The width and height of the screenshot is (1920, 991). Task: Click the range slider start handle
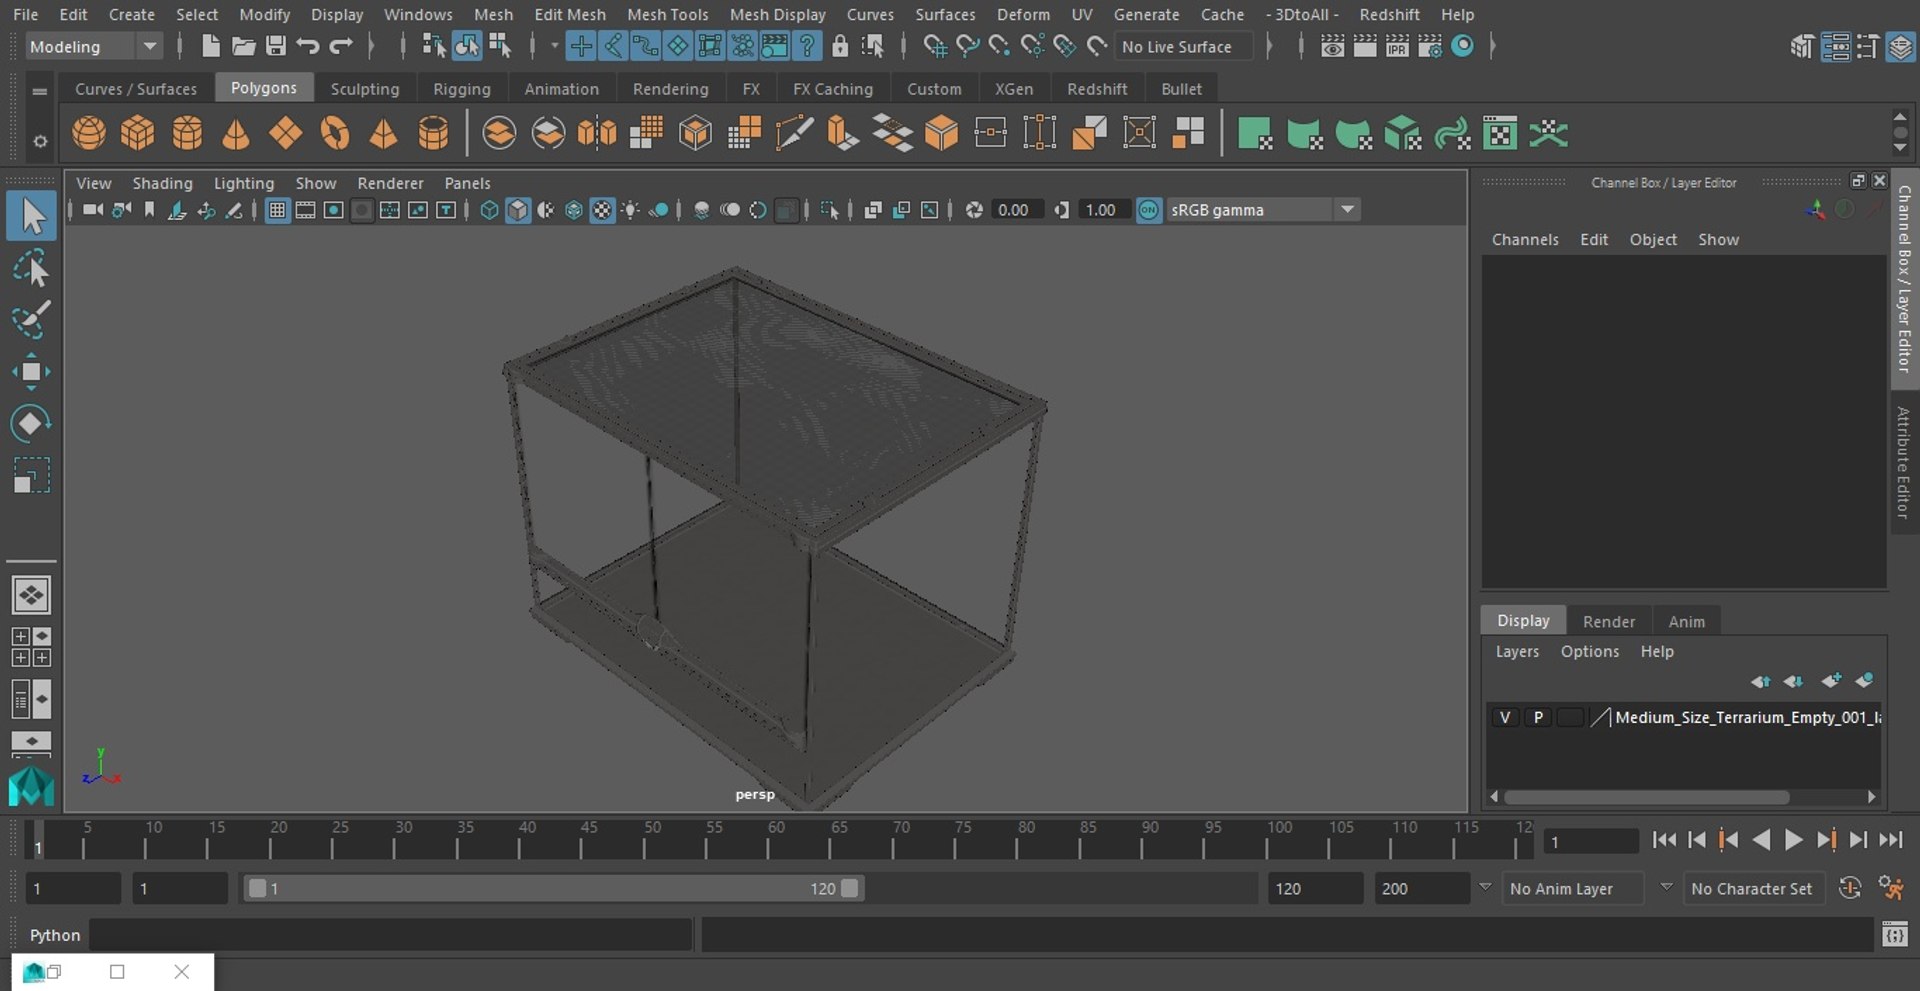click(257, 888)
